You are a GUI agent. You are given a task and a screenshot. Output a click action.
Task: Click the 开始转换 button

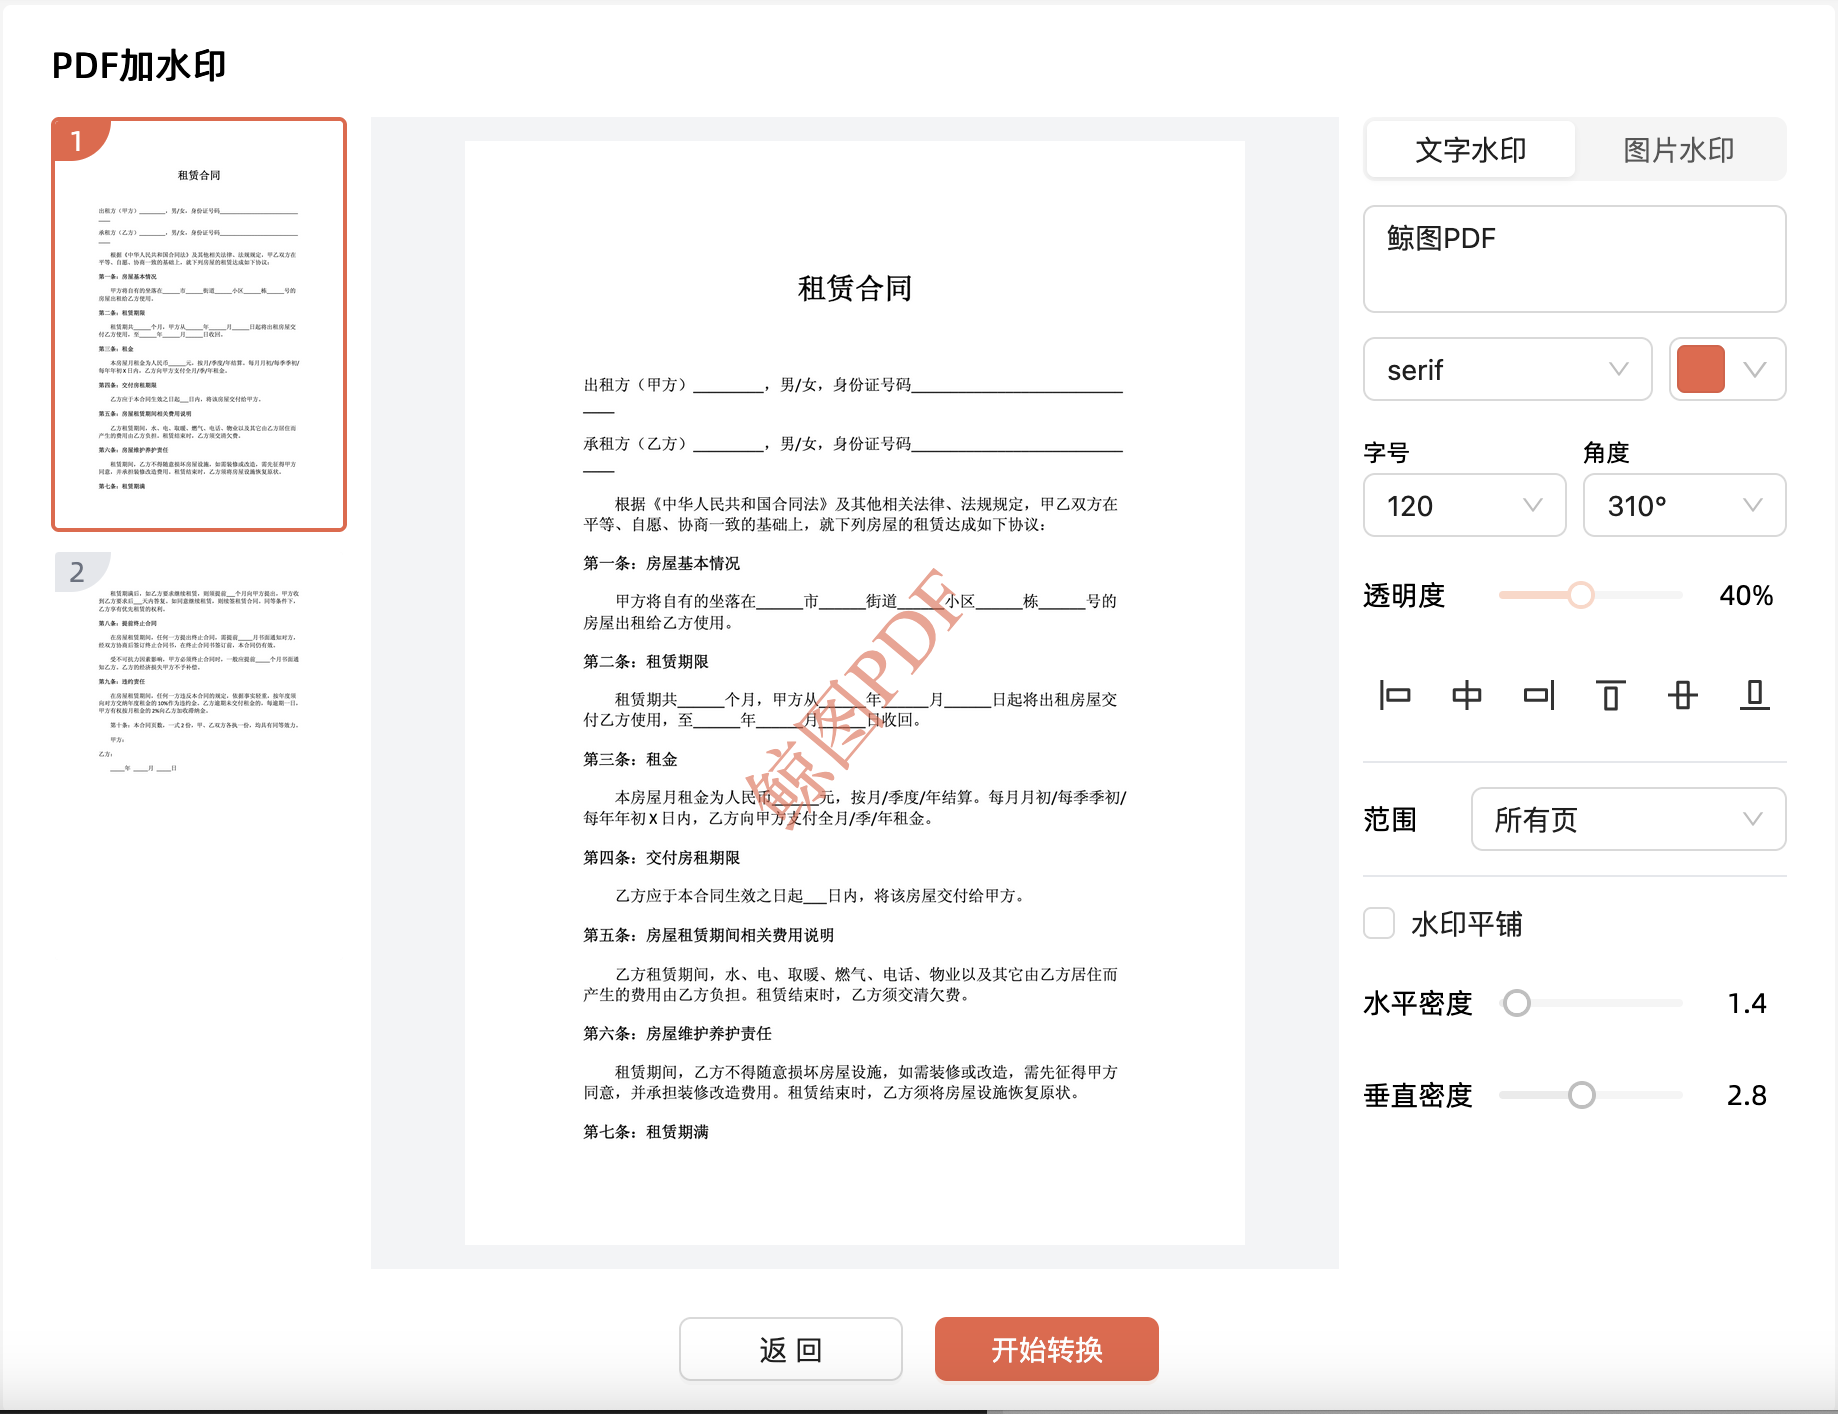(x=1046, y=1349)
